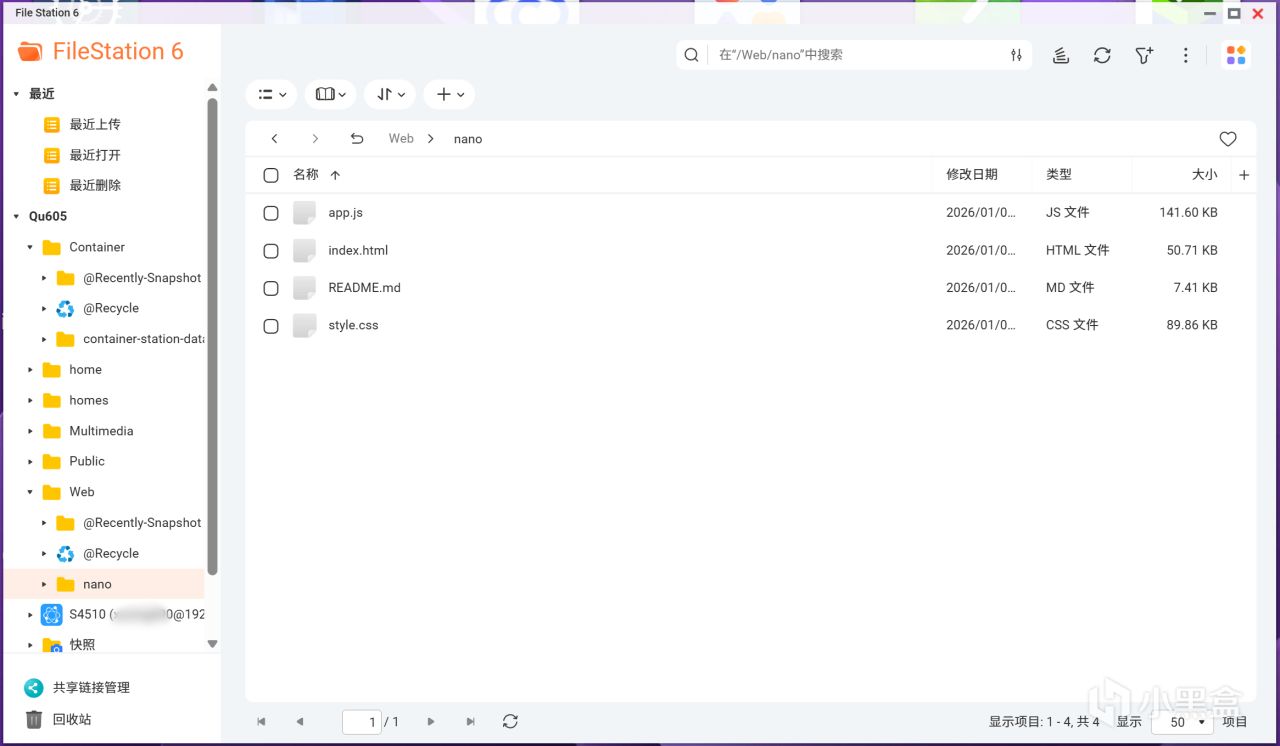
Task: Click the FileStation 6 logo
Action: 101,51
